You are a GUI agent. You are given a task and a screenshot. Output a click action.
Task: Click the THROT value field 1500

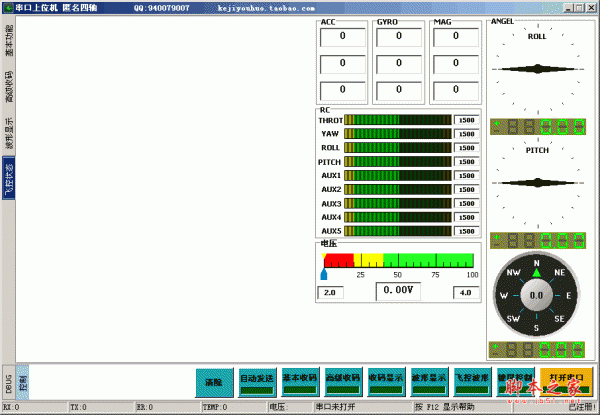[x=466, y=120]
